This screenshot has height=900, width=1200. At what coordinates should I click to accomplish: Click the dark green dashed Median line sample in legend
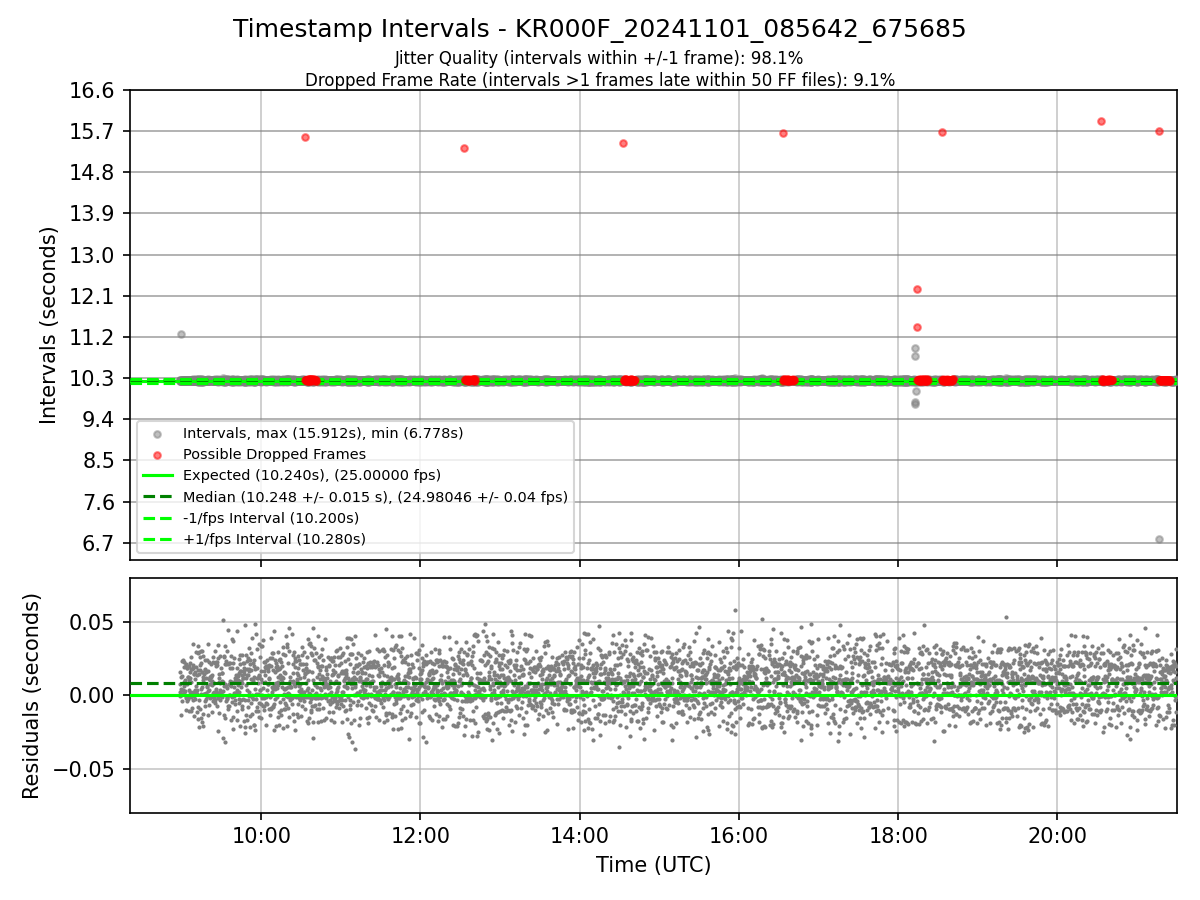point(157,497)
